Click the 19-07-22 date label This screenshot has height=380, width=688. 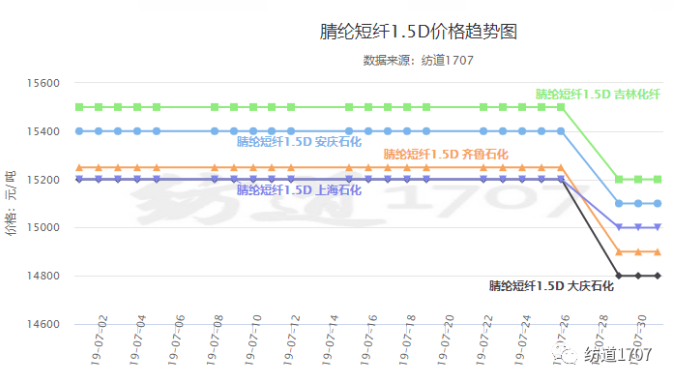484,340
